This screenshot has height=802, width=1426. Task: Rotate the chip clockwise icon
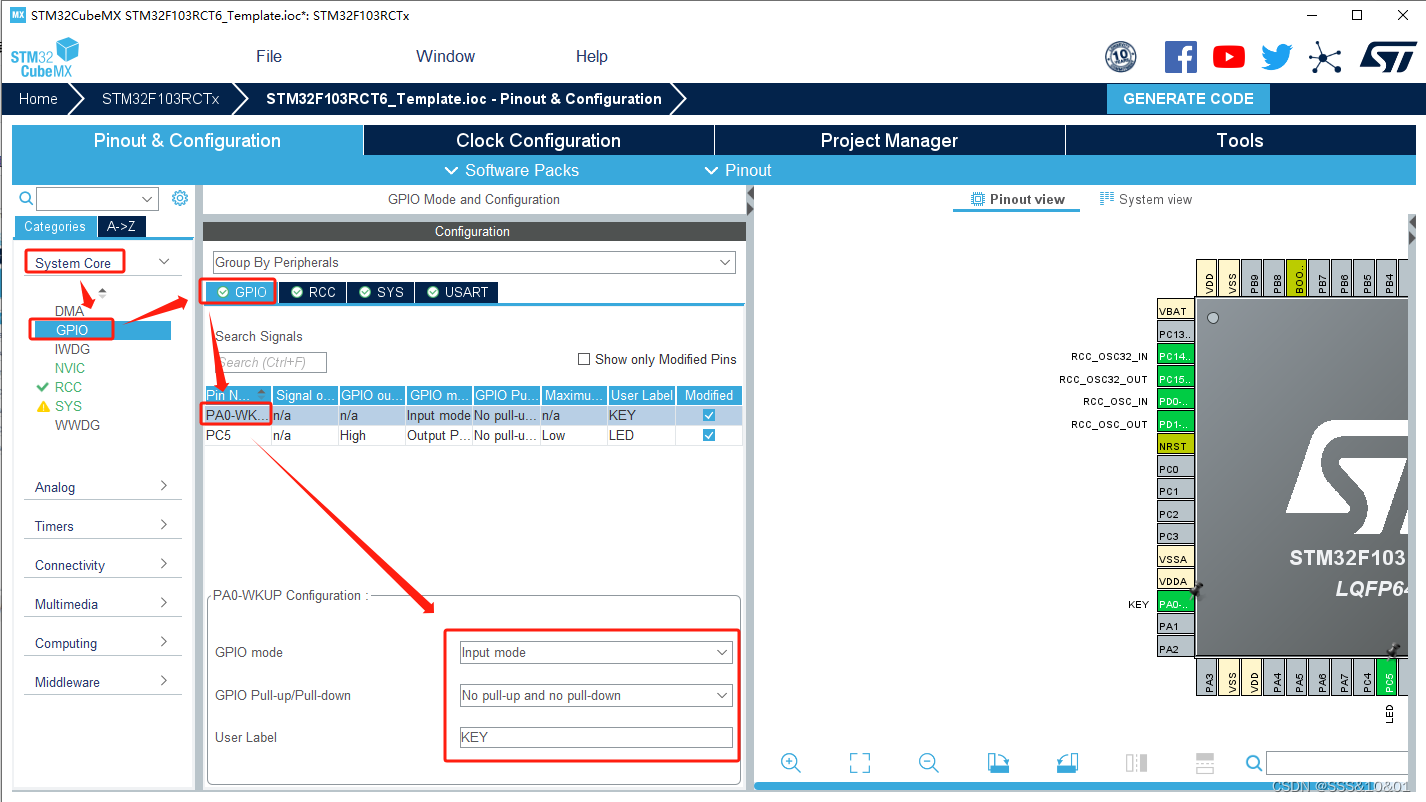tap(998, 763)
